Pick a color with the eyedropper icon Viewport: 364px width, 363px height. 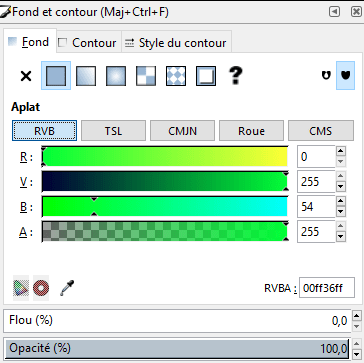tap(67, 288)
